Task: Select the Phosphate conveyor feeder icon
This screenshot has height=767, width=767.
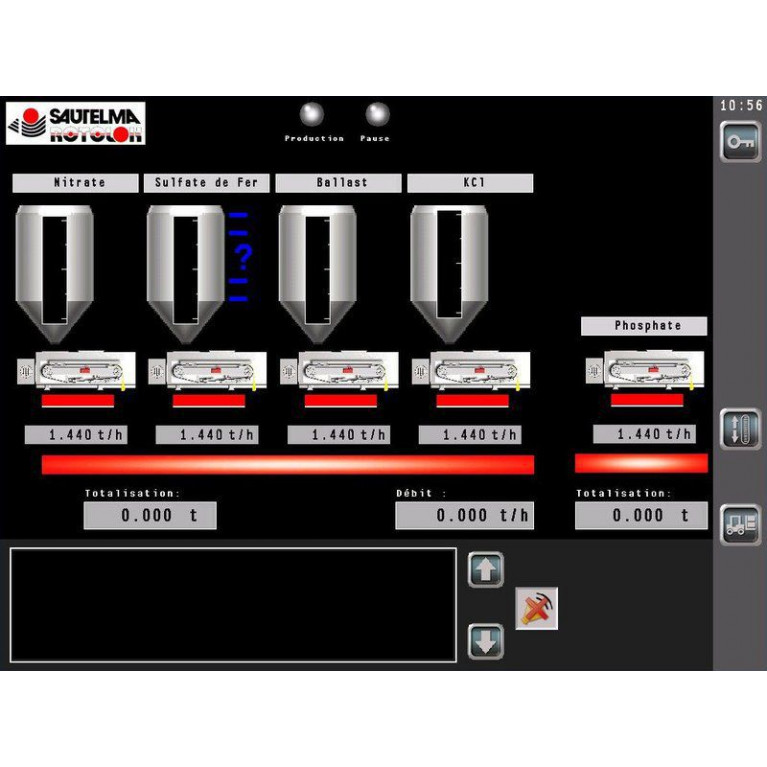Action: click(646, 370)
